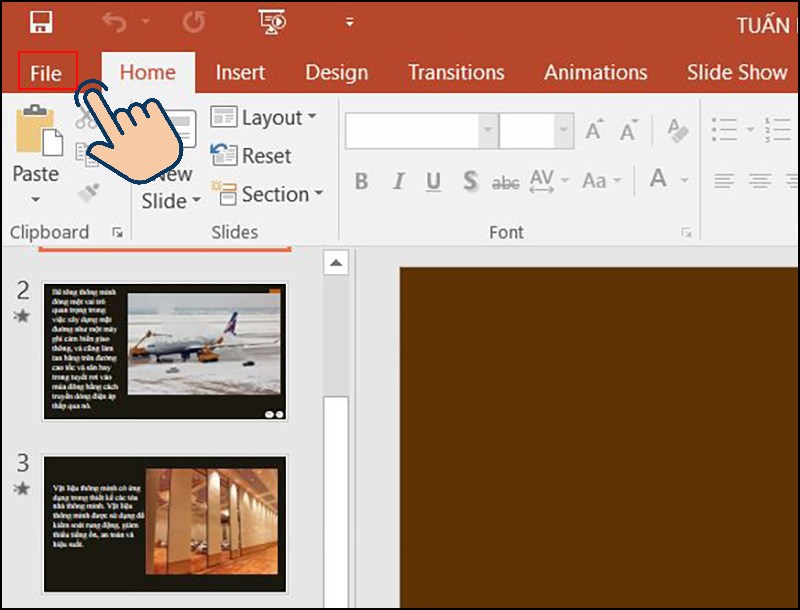
Task: Open the File menu
Action: click(x=45, y=71)
